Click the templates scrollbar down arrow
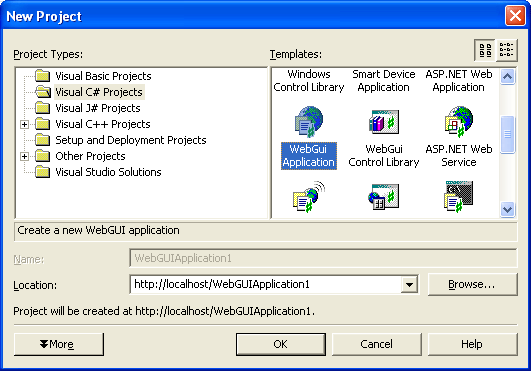 [507, 209]
